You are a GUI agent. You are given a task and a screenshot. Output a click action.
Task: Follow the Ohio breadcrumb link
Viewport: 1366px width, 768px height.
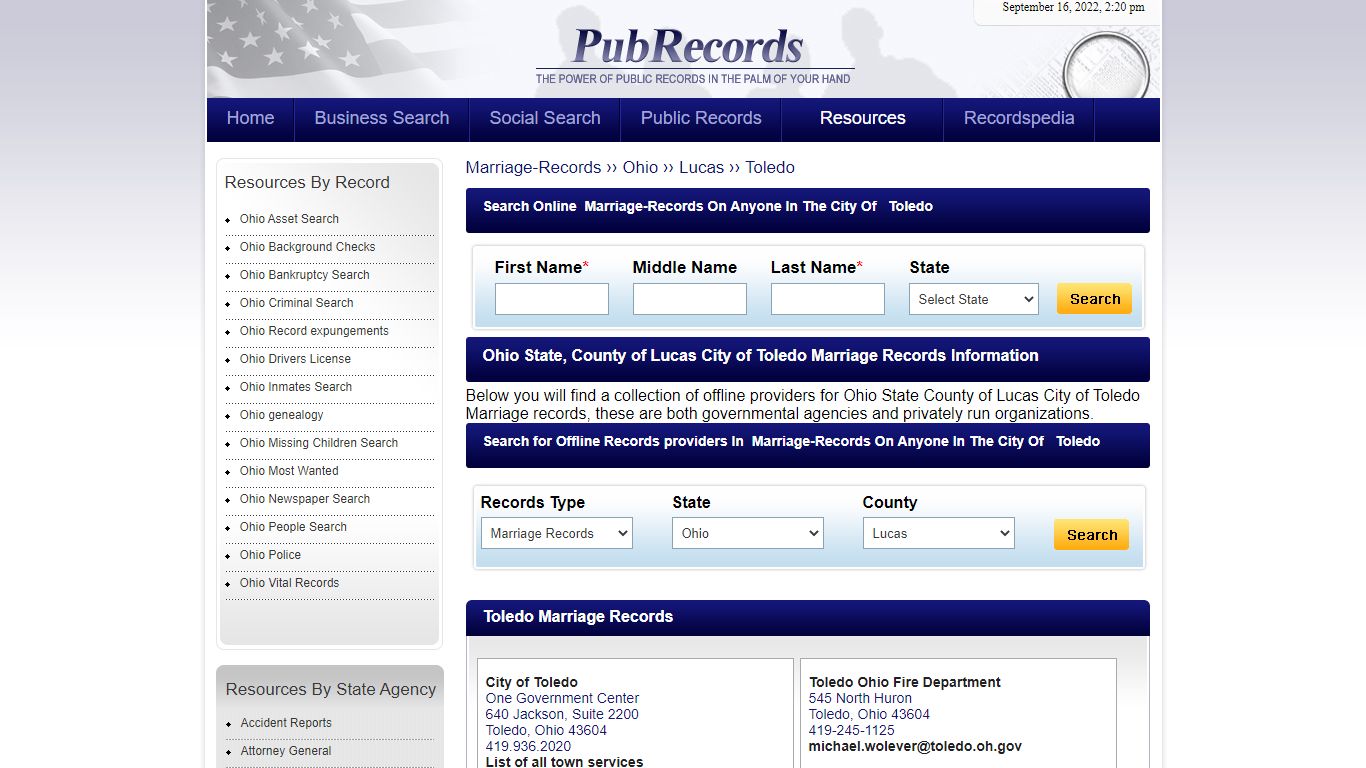click(640, 167)
